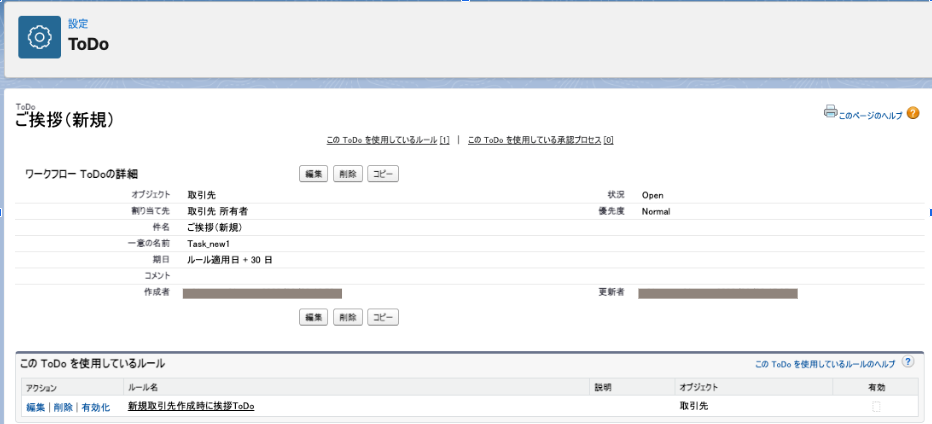
Task: Open この ToDo を使用している承認プロセス [0] link
Action: tap(540, 140)
